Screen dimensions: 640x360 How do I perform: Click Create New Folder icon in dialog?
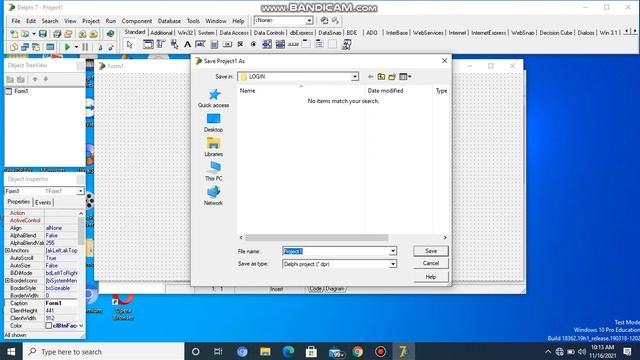pos(392,77)
